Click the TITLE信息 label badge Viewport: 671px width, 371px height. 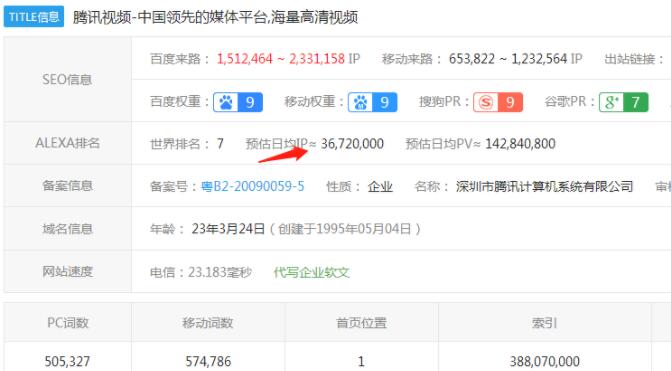(34, 17)
